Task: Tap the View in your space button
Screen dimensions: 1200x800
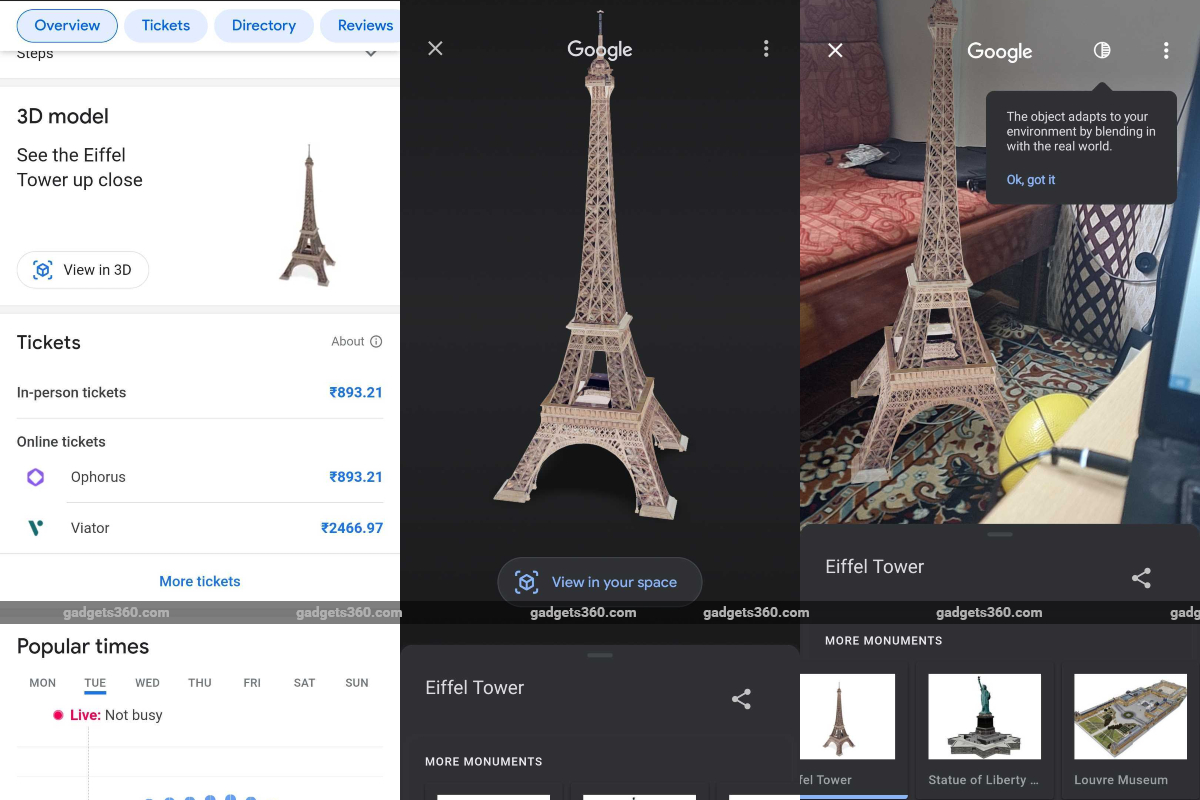Action: 599,581
